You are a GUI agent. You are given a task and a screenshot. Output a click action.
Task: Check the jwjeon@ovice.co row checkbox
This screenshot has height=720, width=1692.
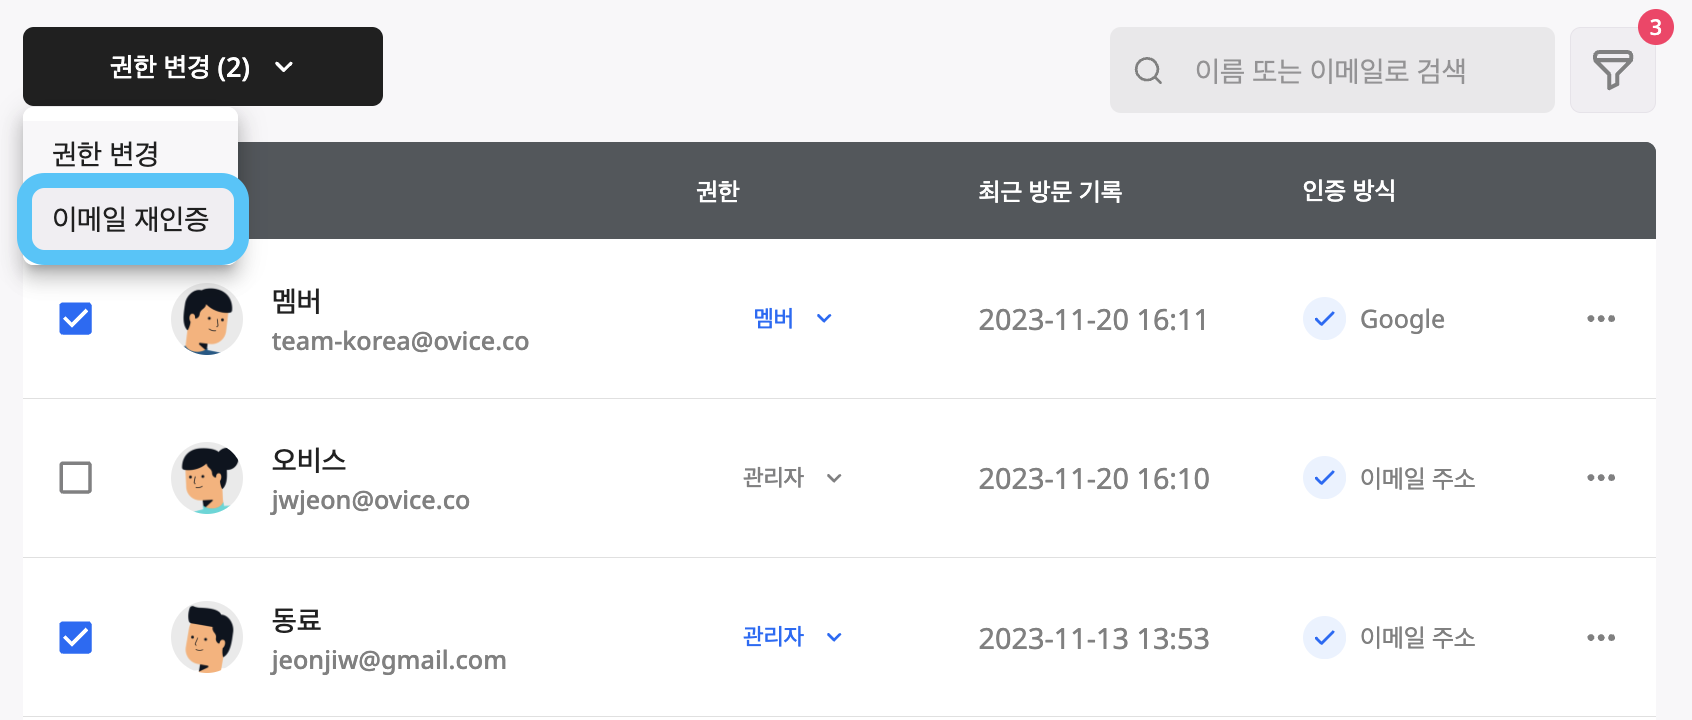[76, 478]
